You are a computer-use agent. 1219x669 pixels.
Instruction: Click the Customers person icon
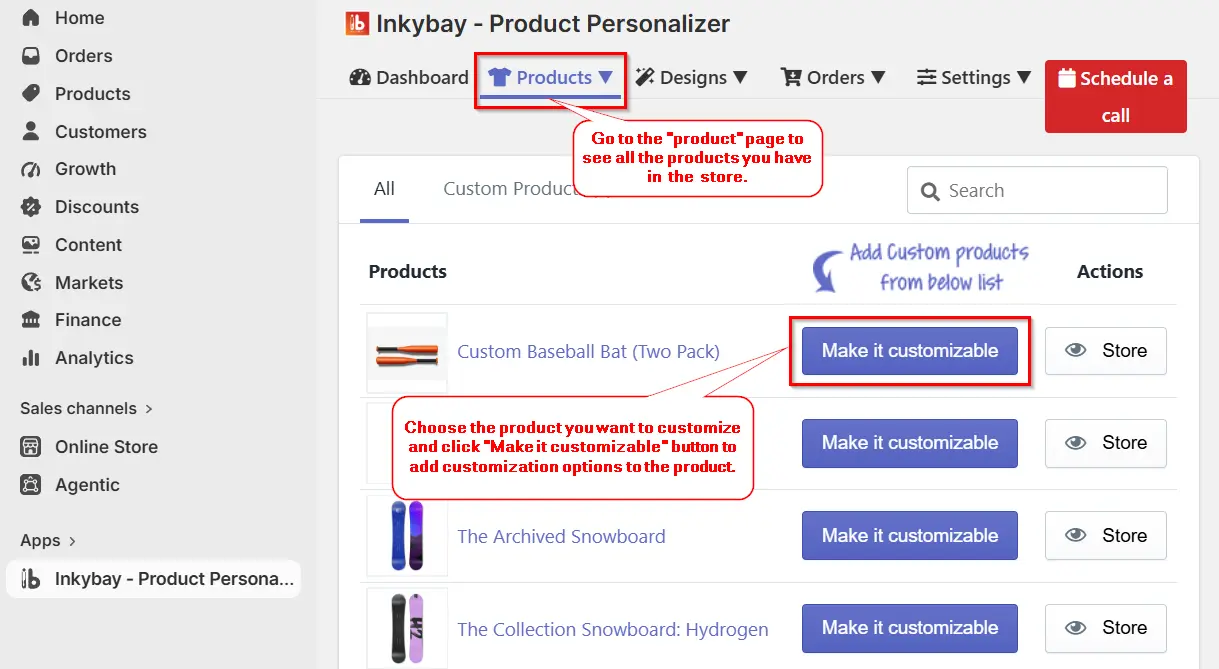point(31,131)
